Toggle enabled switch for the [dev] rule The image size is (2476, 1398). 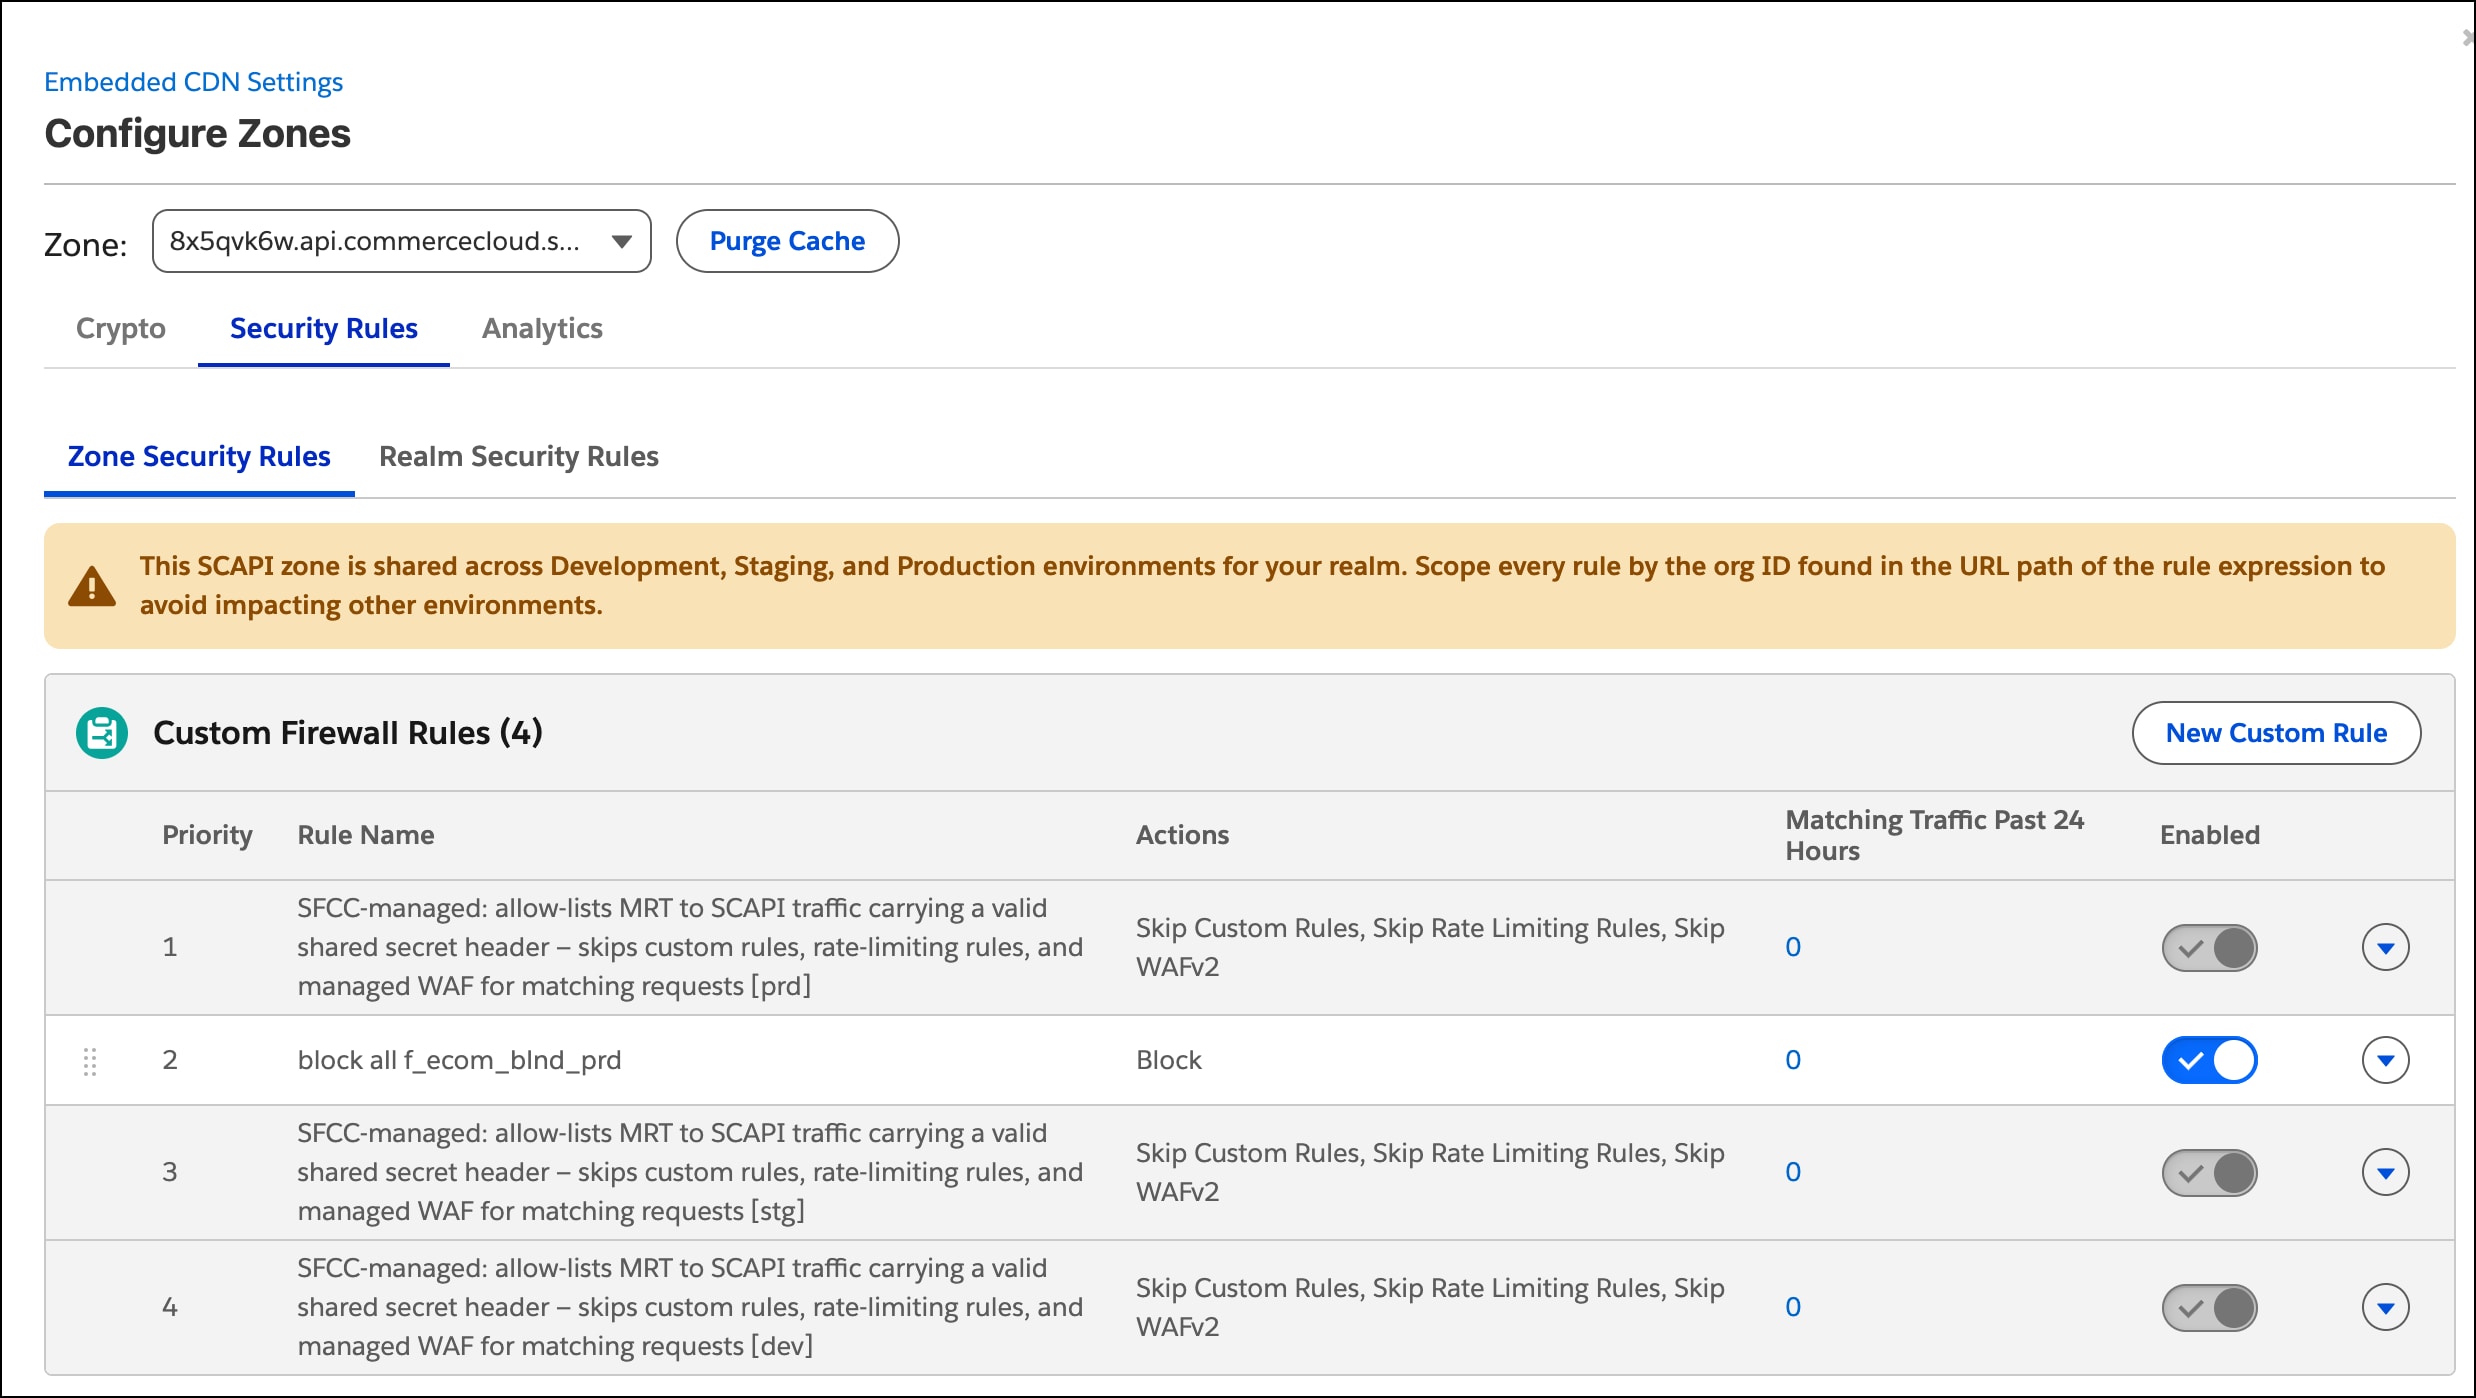click(x=2209, y=1308)
